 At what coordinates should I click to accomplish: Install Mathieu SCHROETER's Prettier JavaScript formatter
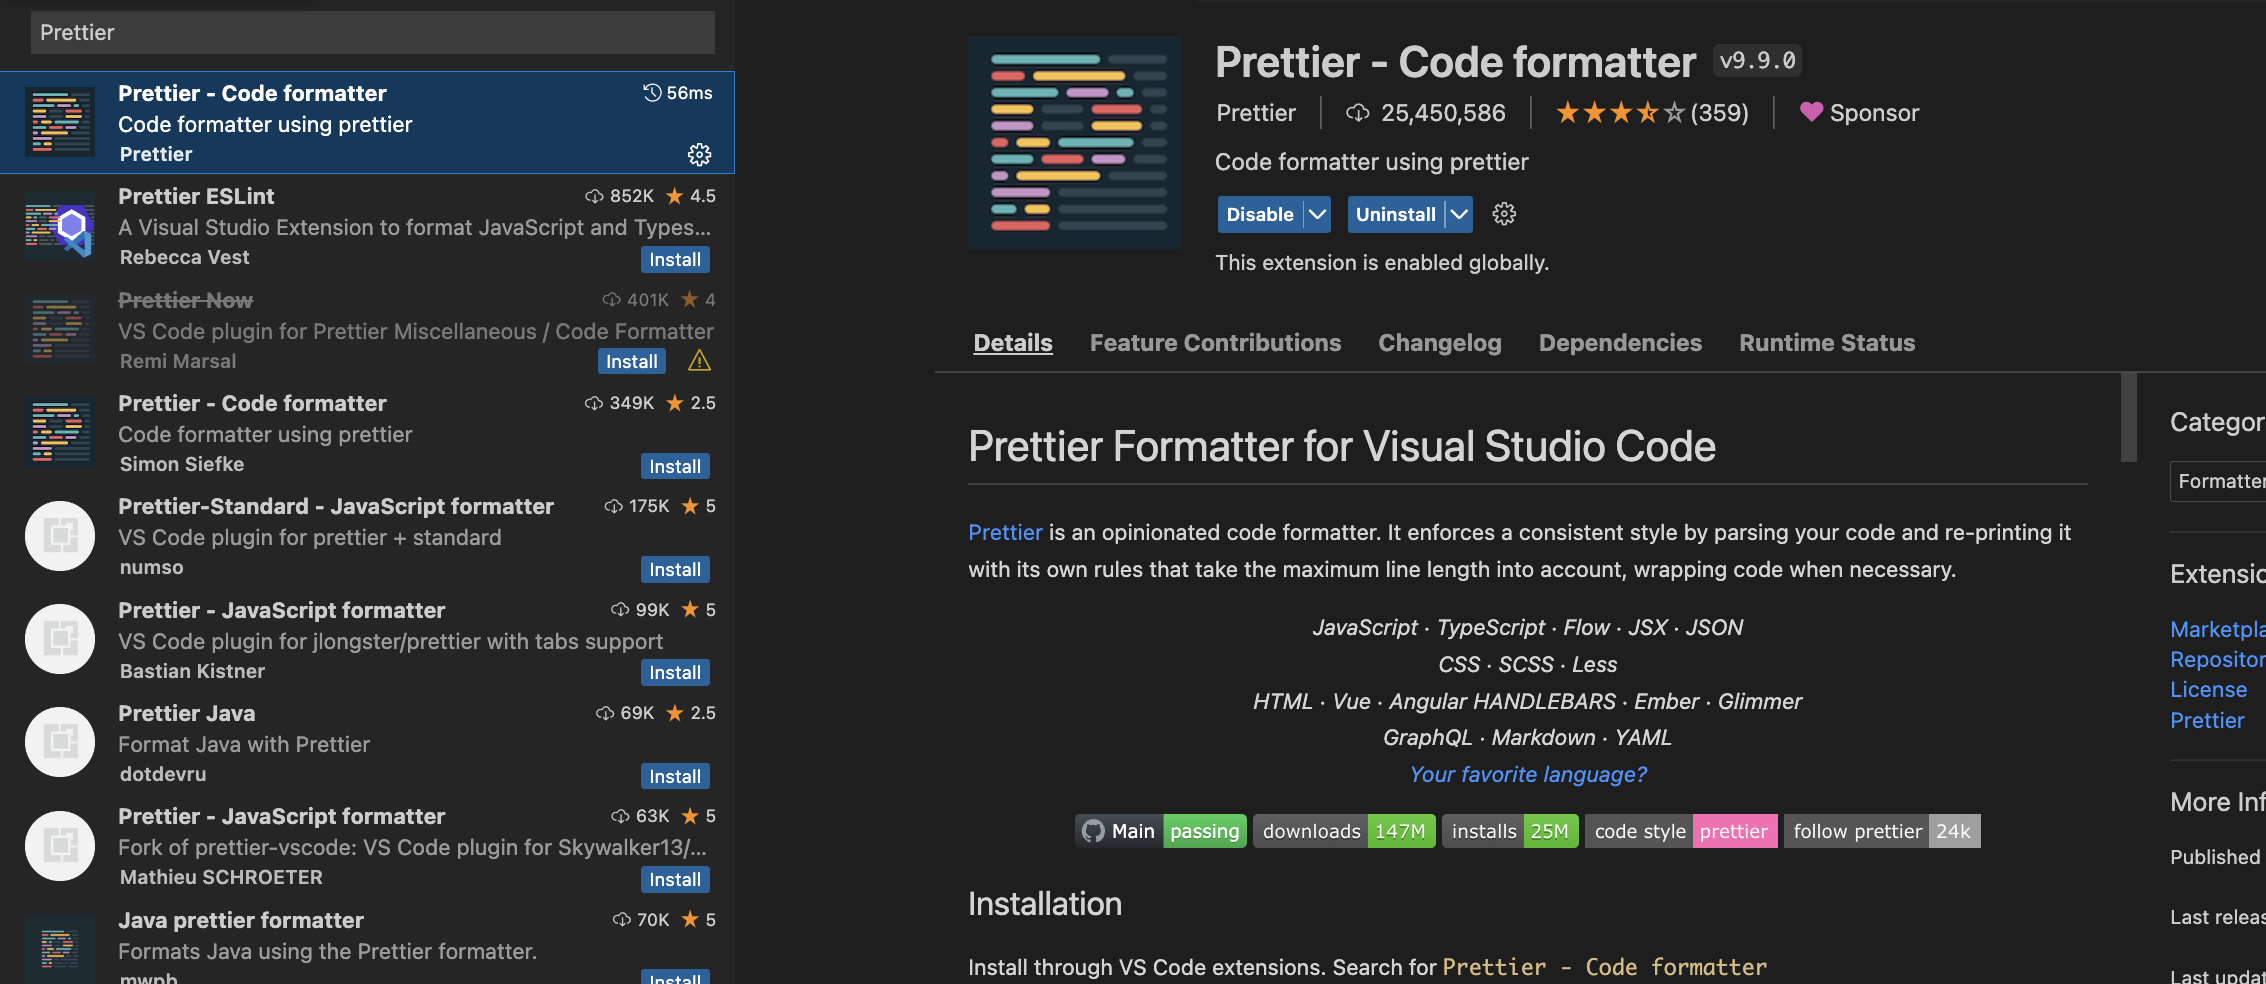[675, 879]
